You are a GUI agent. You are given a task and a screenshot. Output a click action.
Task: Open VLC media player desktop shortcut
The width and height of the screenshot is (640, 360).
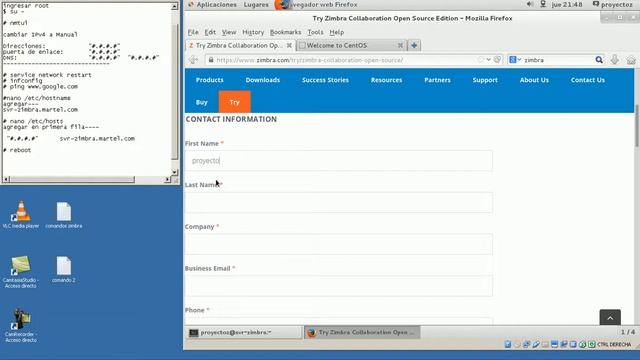click(x=21, y=214)
